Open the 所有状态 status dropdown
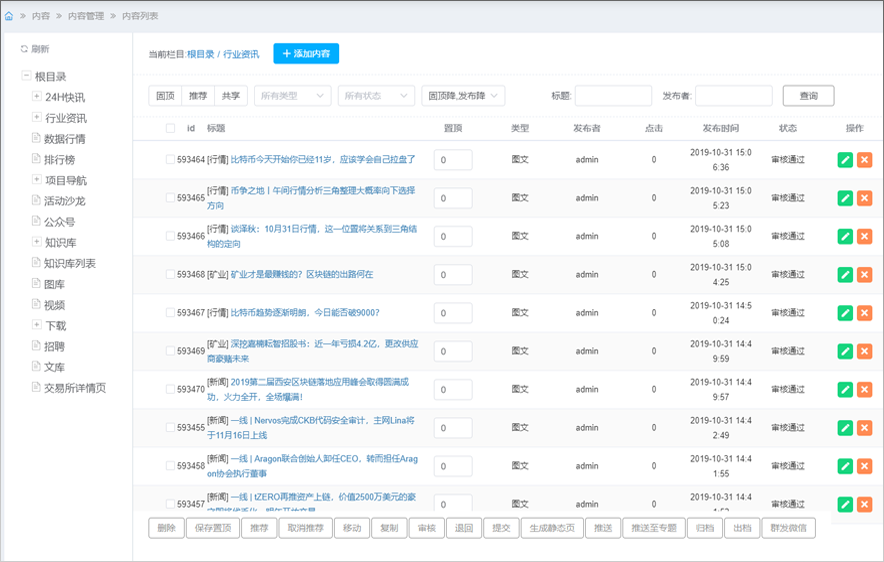884x562 pixels. (x=376, y=96)
